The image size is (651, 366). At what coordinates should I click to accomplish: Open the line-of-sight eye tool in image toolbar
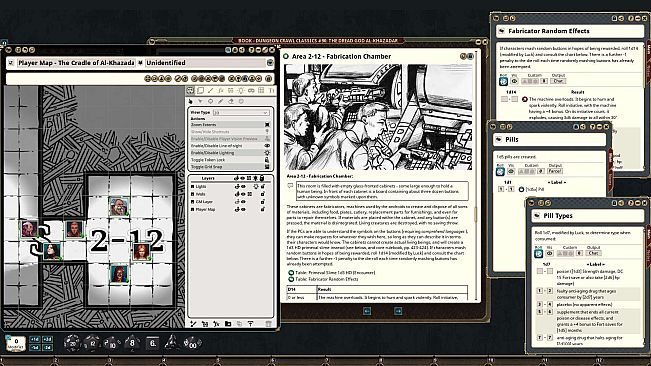[x=251, y=90]
